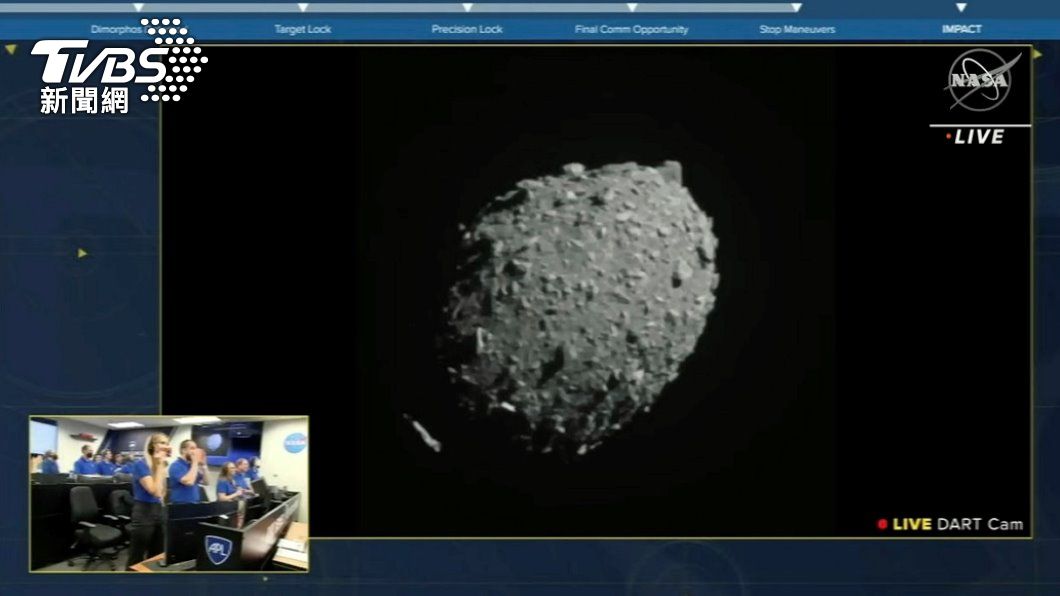Select the triangle marker above Dimorphos
The image size is (1060, 596).
(x=139, y=7)
